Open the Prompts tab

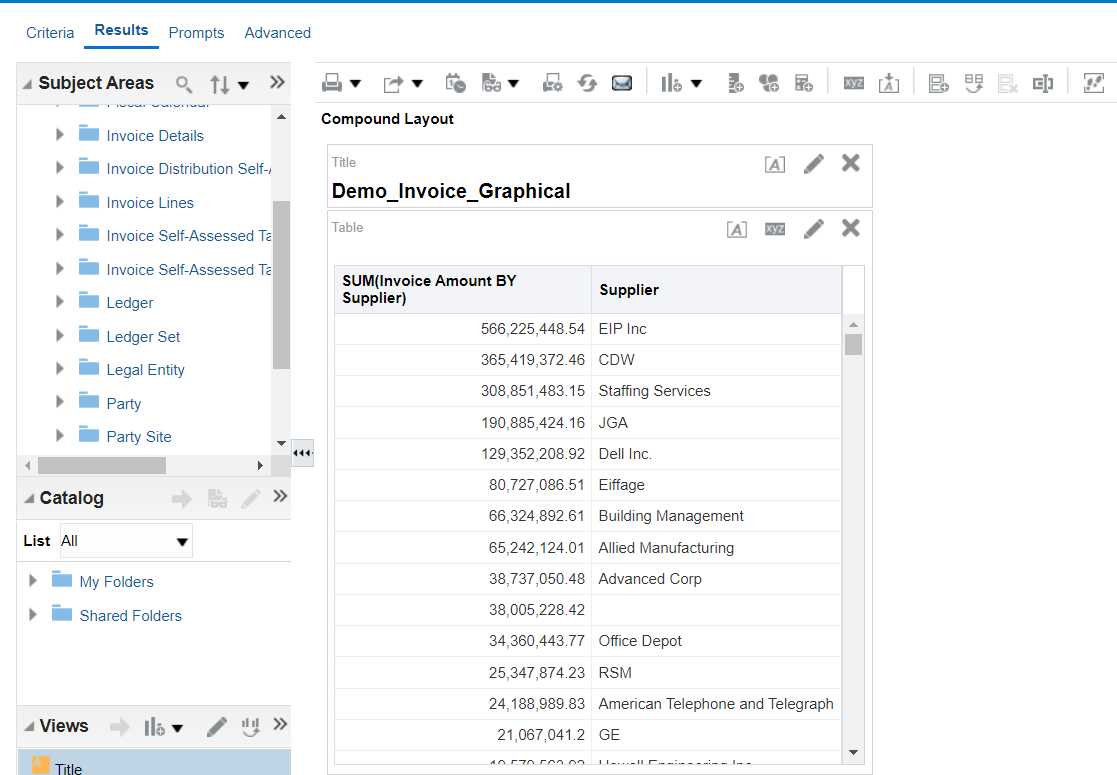[196, 33]
